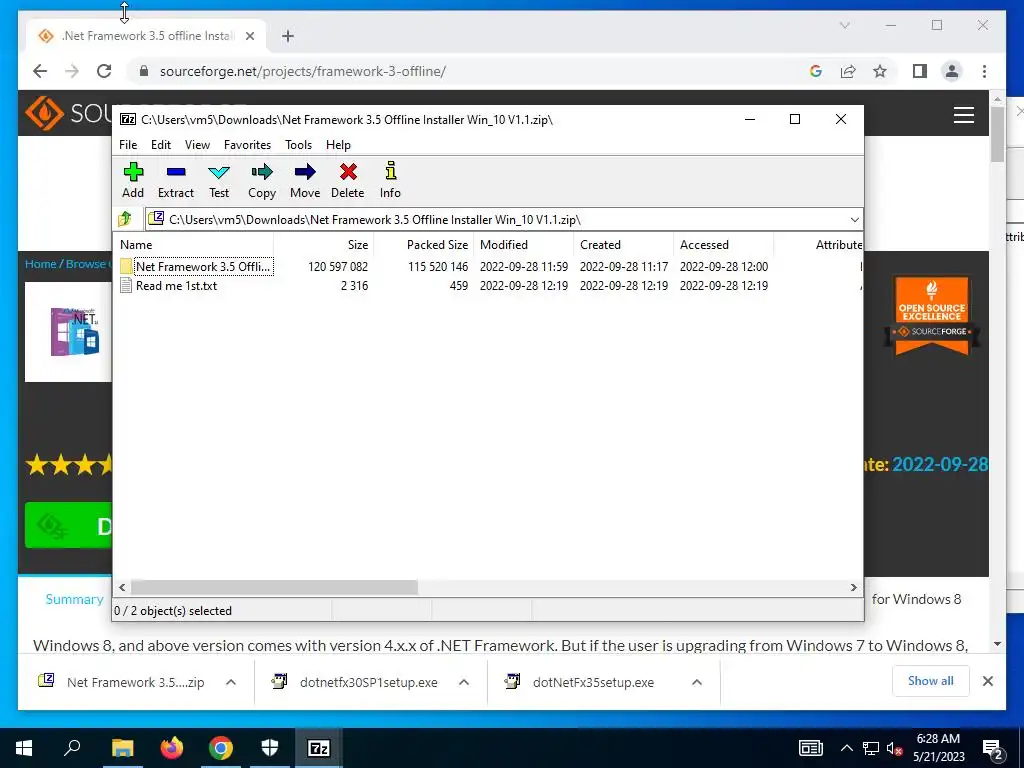Open Windows taskbar search
The width and height of the screenshot is (1024, 768).
pyautogui.click(x=72, y=748)
